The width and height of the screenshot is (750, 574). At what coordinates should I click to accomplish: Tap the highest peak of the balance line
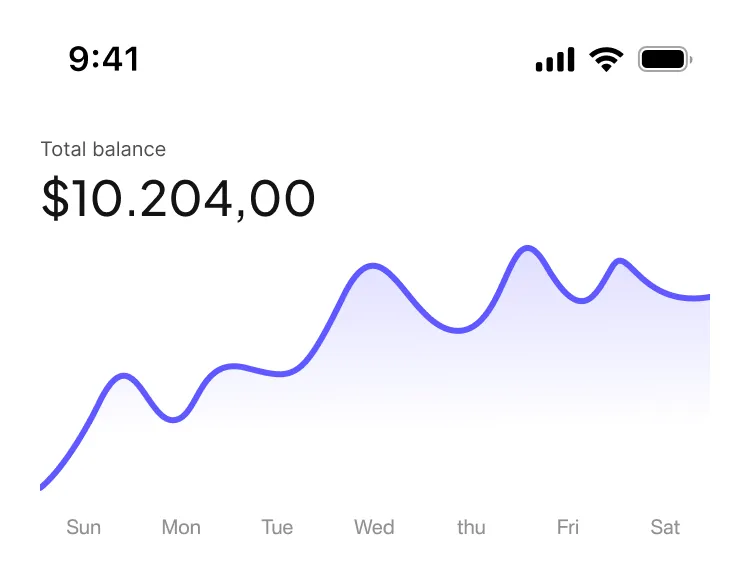[527, 247]
